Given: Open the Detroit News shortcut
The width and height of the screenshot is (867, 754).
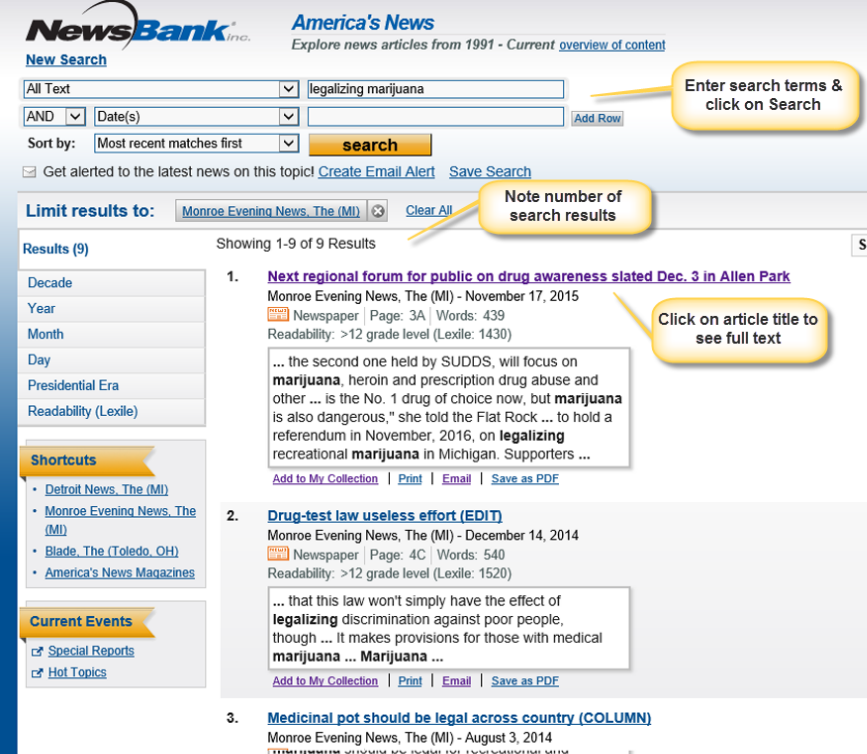Looking at the screenshot, I should point(107,489).
